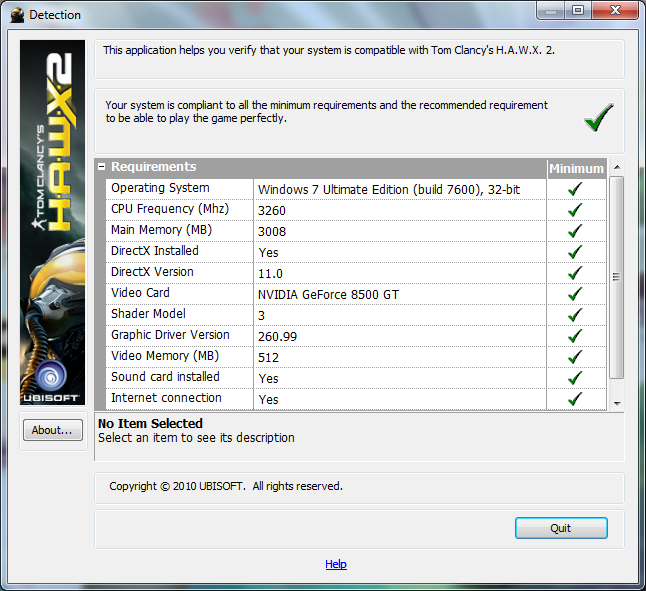646x591 pixels.
Task: Click the Sound card installed row checkmark
Action: [575, 378]
